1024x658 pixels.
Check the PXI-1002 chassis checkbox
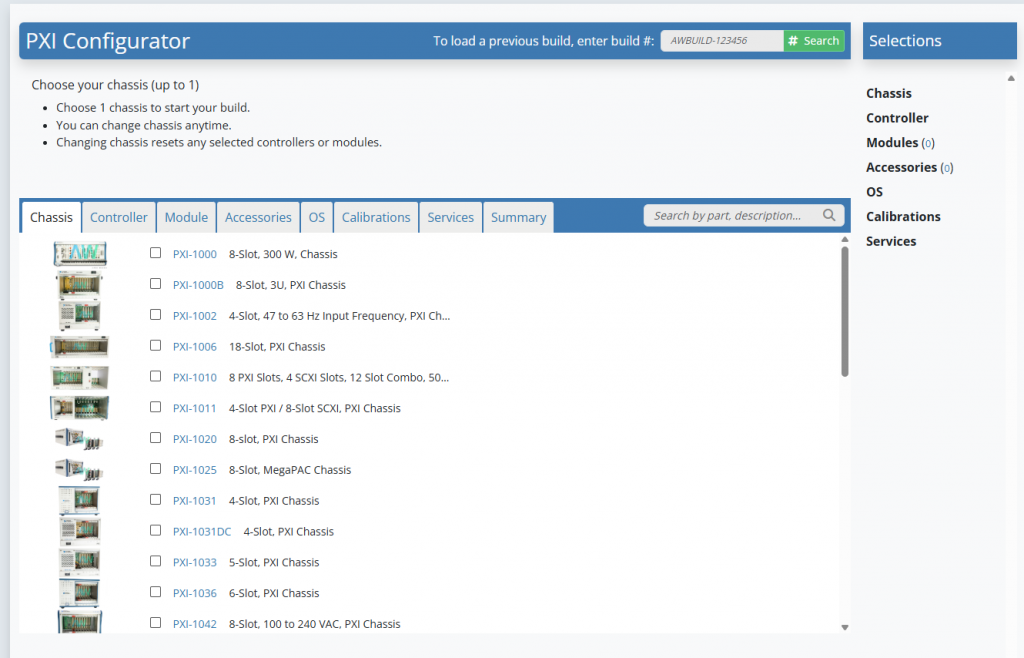[x=155, y=314]
